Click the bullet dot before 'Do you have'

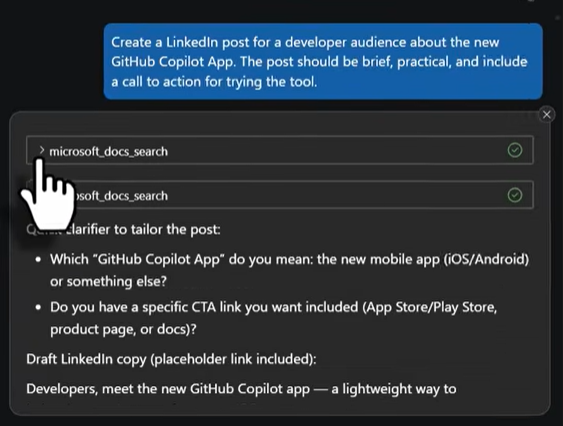(38, 307)
